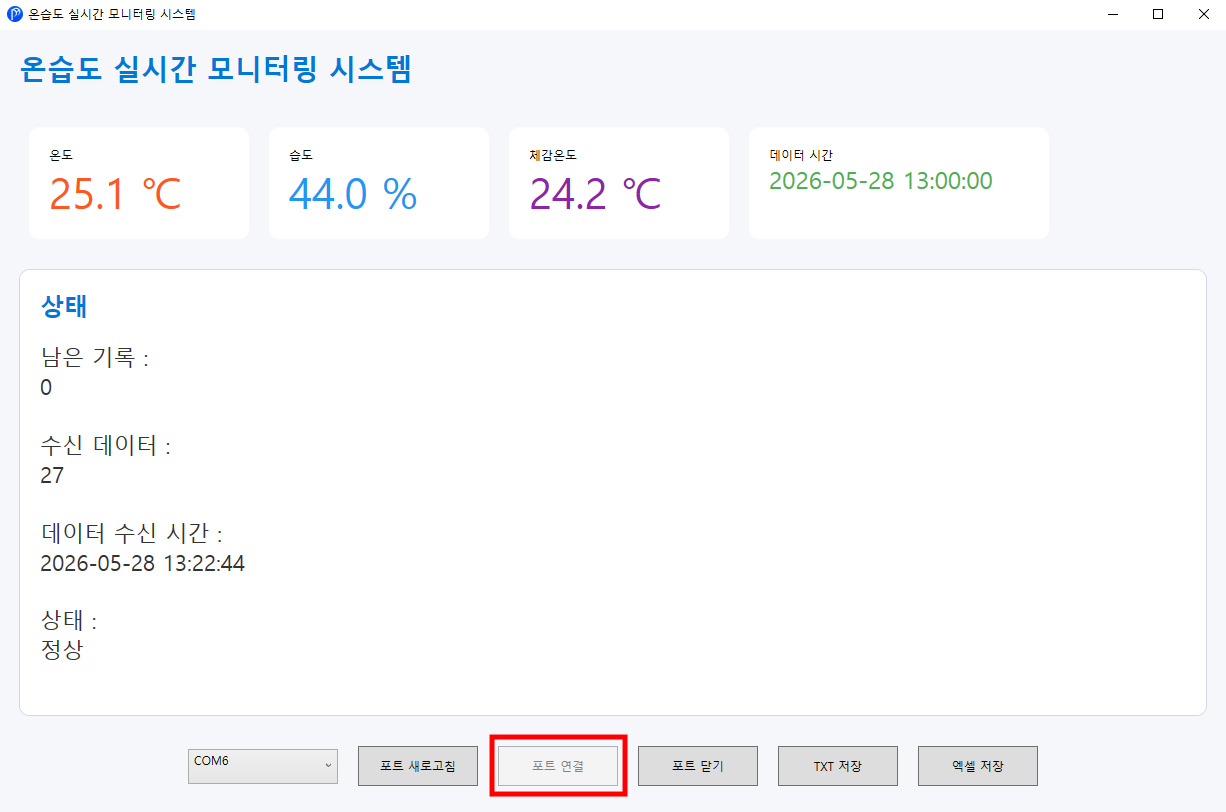Select the 남은 기록 value 0

click(x=46, y=388)
